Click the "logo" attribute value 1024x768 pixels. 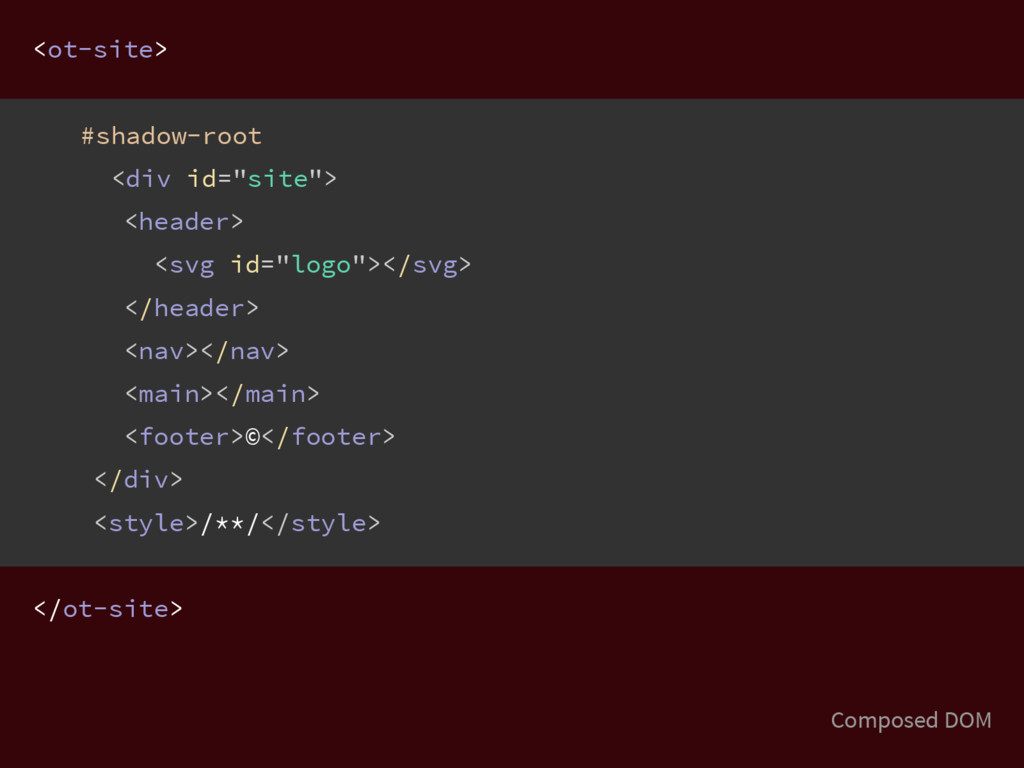[321, 265]
